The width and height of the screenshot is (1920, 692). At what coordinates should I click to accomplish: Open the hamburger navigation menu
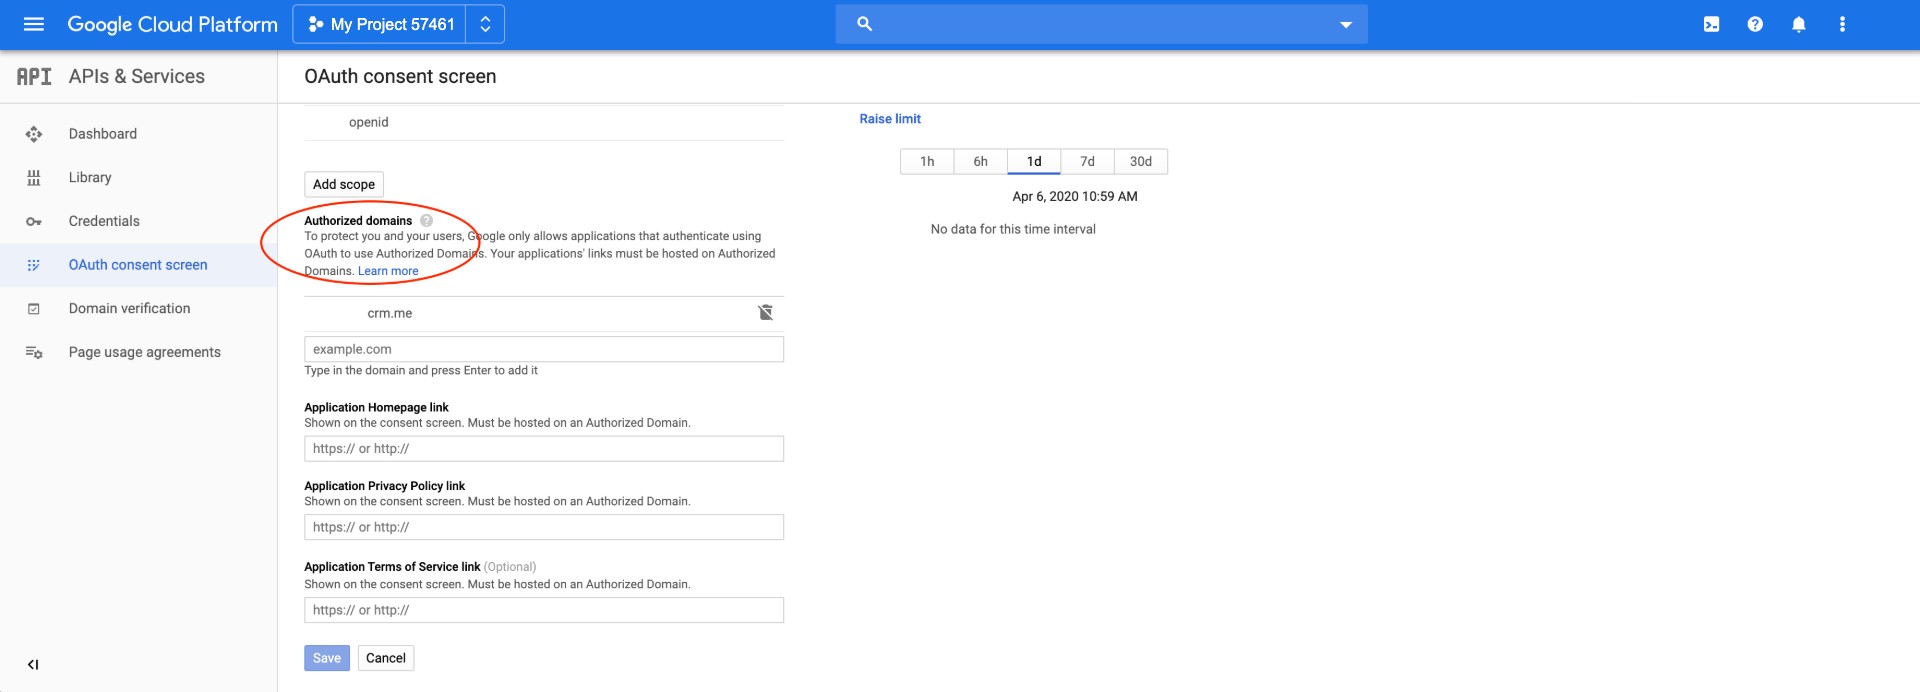pos(33,24)
